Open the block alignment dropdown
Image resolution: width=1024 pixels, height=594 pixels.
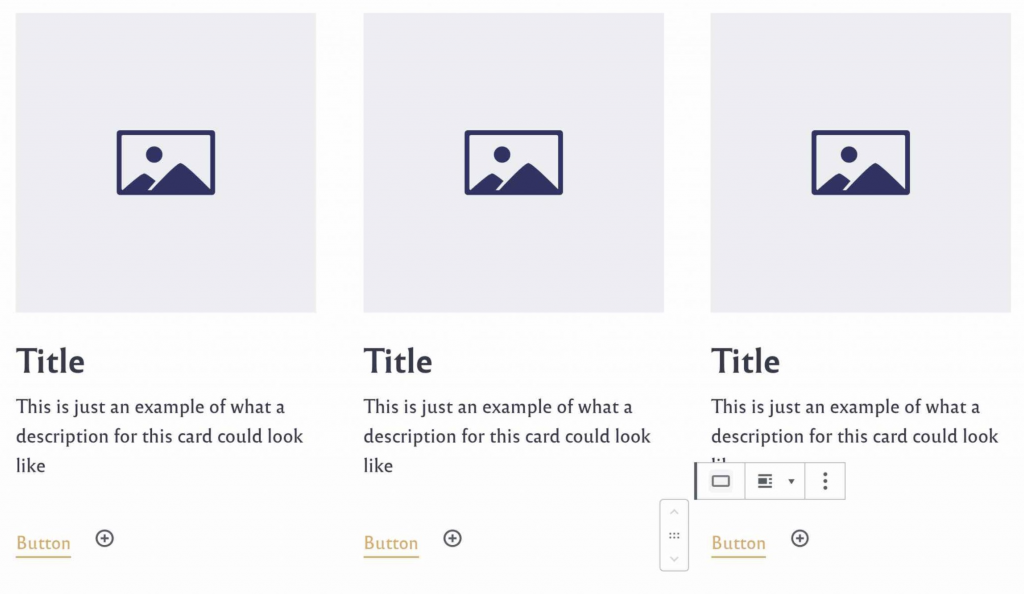[775, 481]
